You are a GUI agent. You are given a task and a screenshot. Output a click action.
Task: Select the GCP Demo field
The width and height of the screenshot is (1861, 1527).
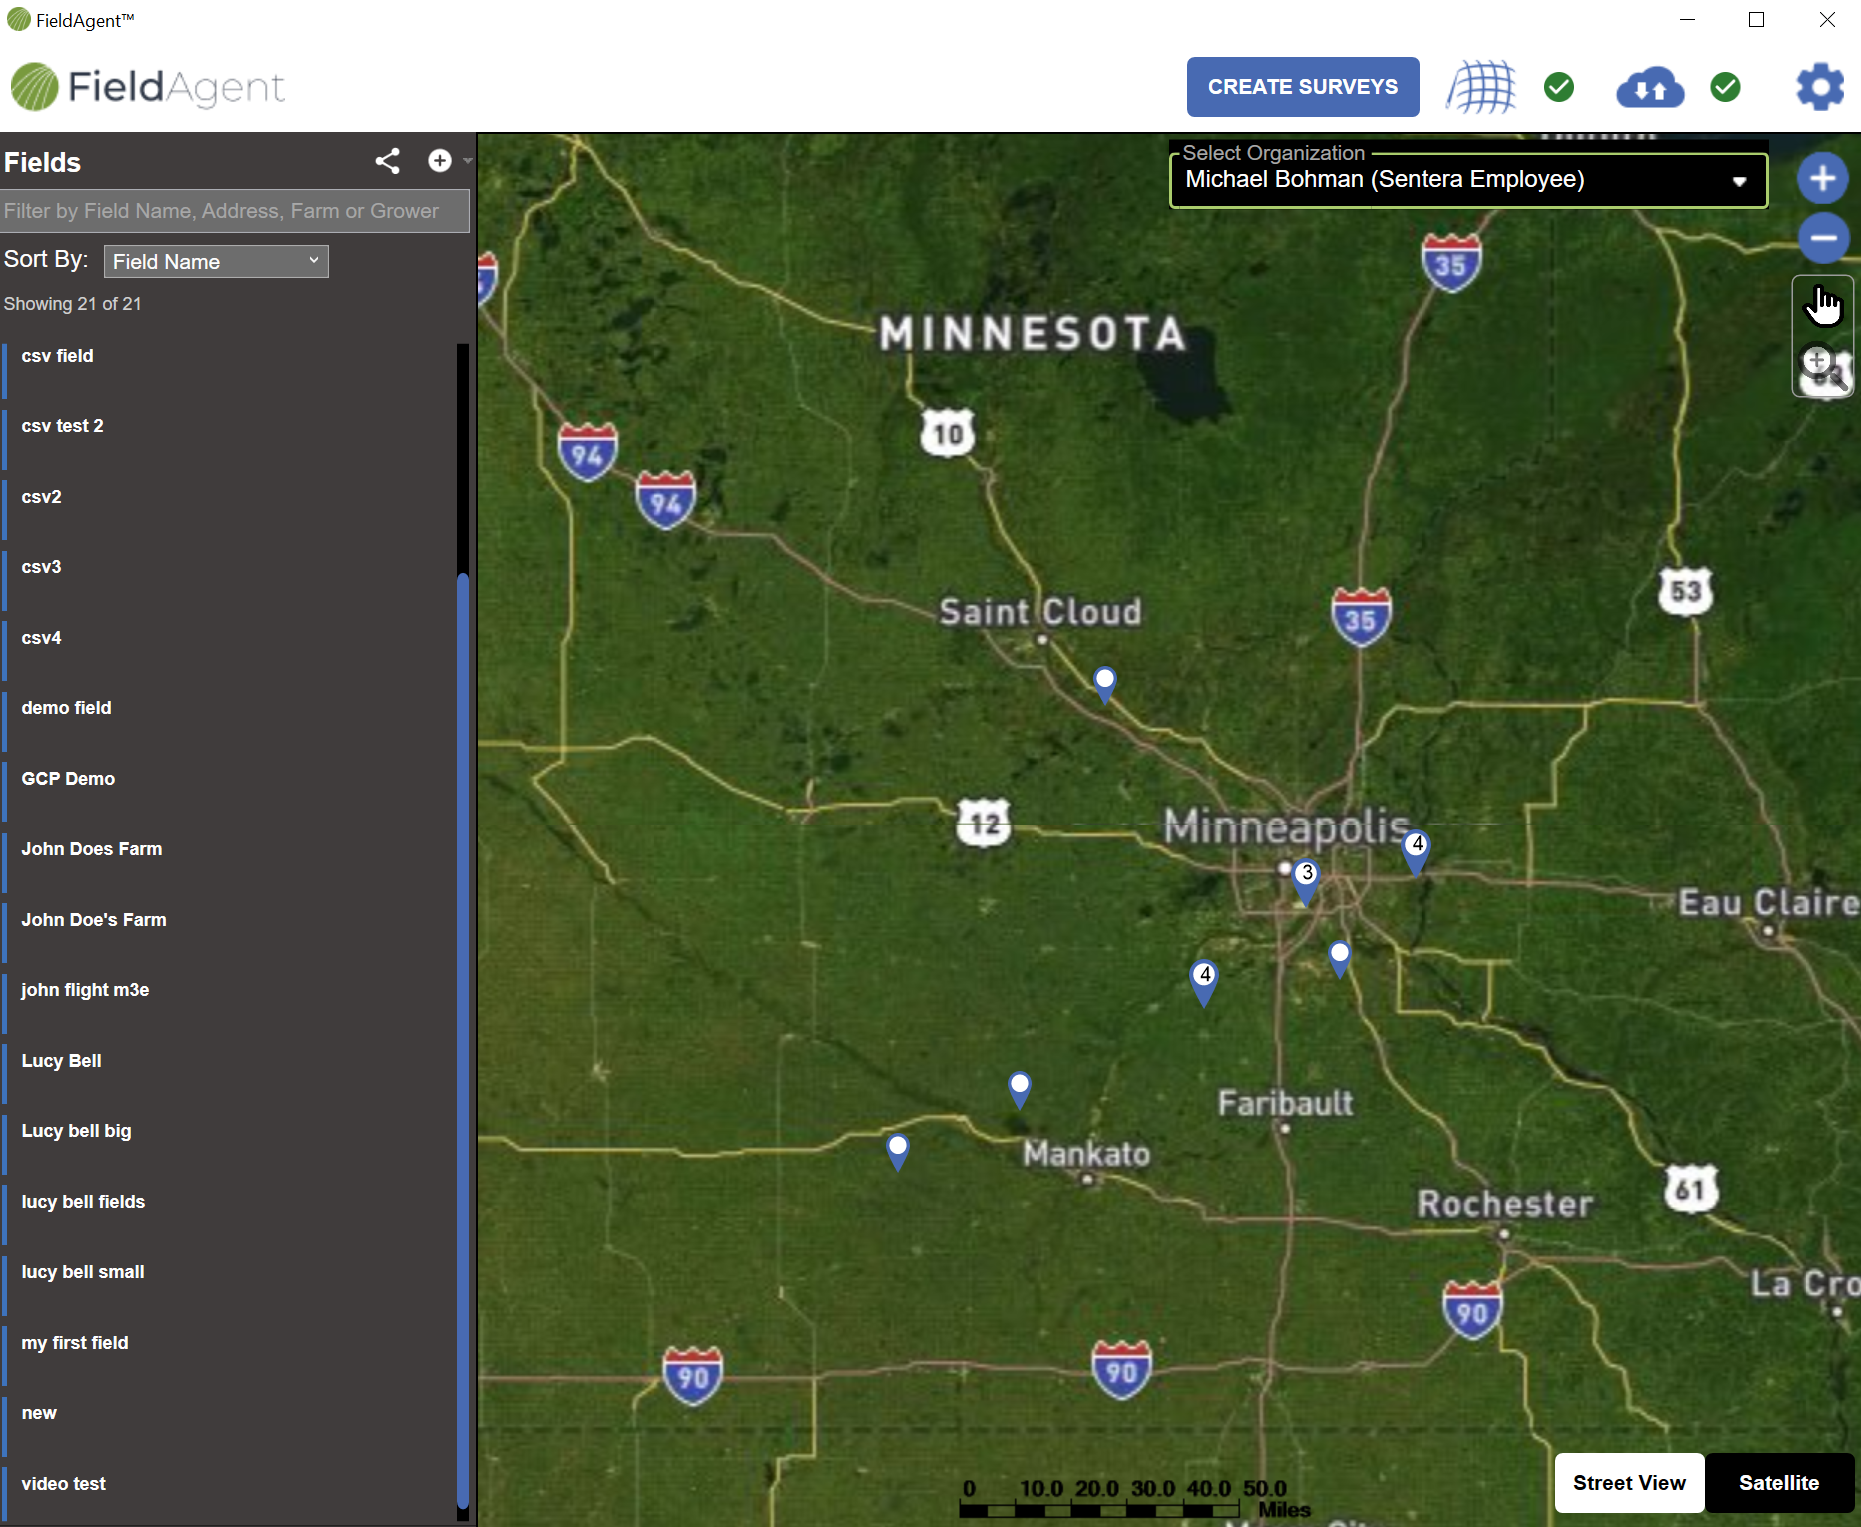(x=68, y=778)
